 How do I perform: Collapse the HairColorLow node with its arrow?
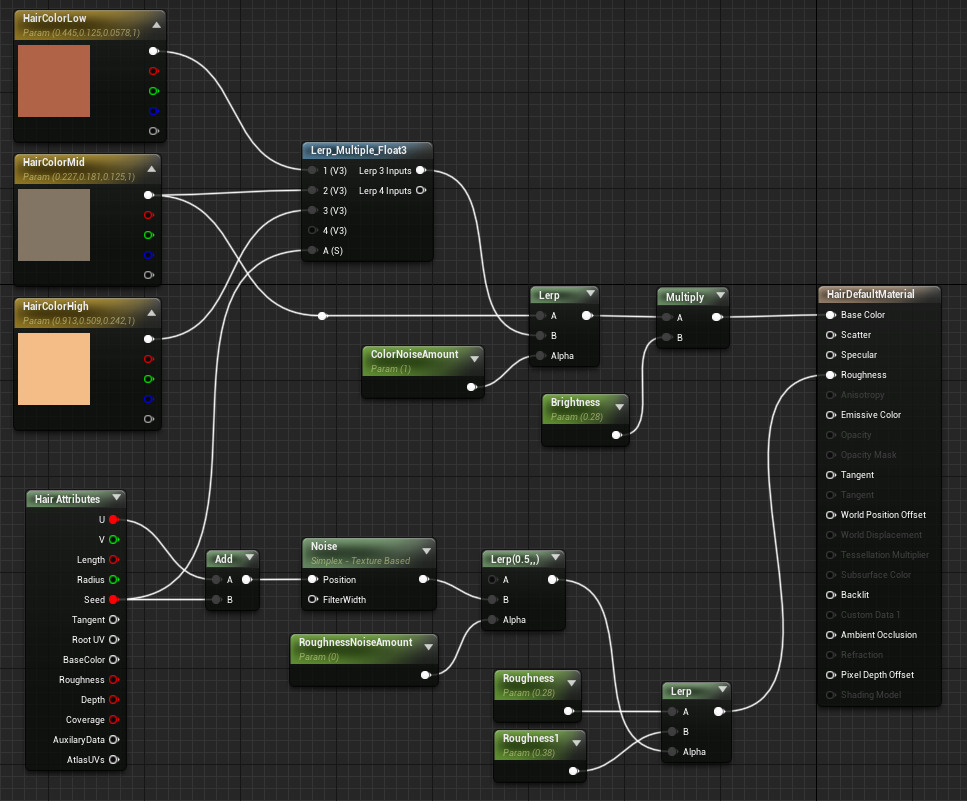pos(154,25)
